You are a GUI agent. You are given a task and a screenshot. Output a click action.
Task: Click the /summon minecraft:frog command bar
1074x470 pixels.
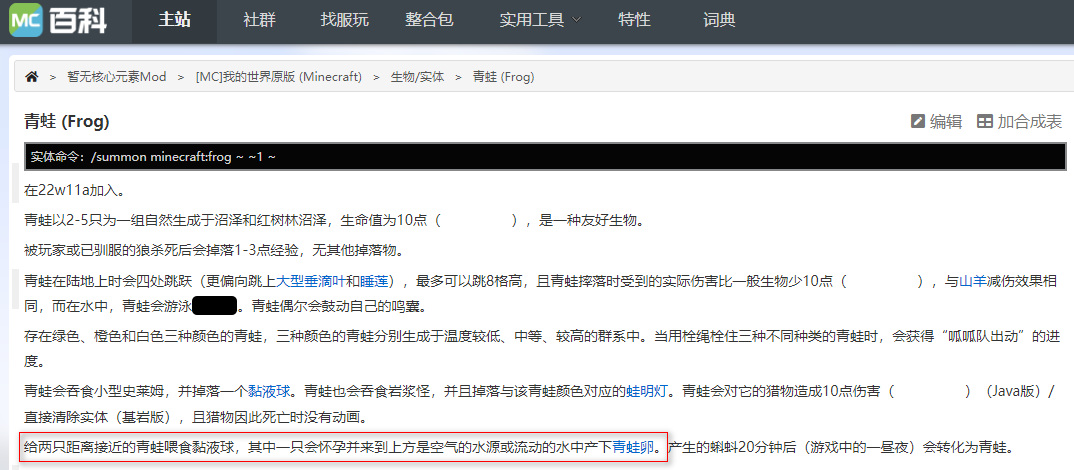(x=545, y=156)
